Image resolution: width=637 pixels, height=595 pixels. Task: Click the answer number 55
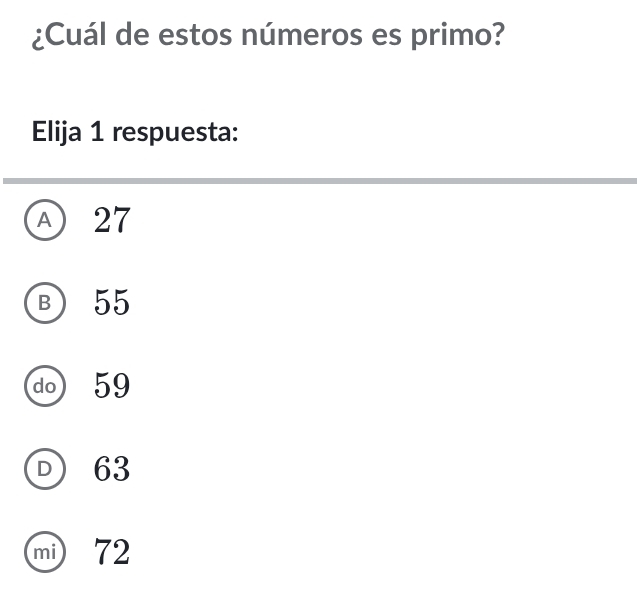[x=112, y=303]
